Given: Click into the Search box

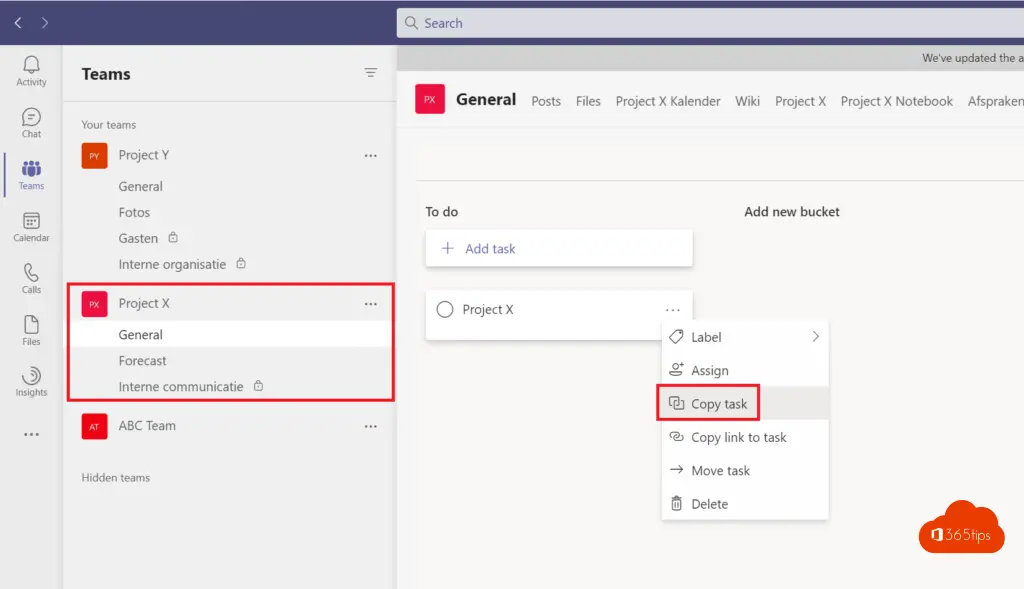Looking at the screenshot, I should click(x=700, y=23).
